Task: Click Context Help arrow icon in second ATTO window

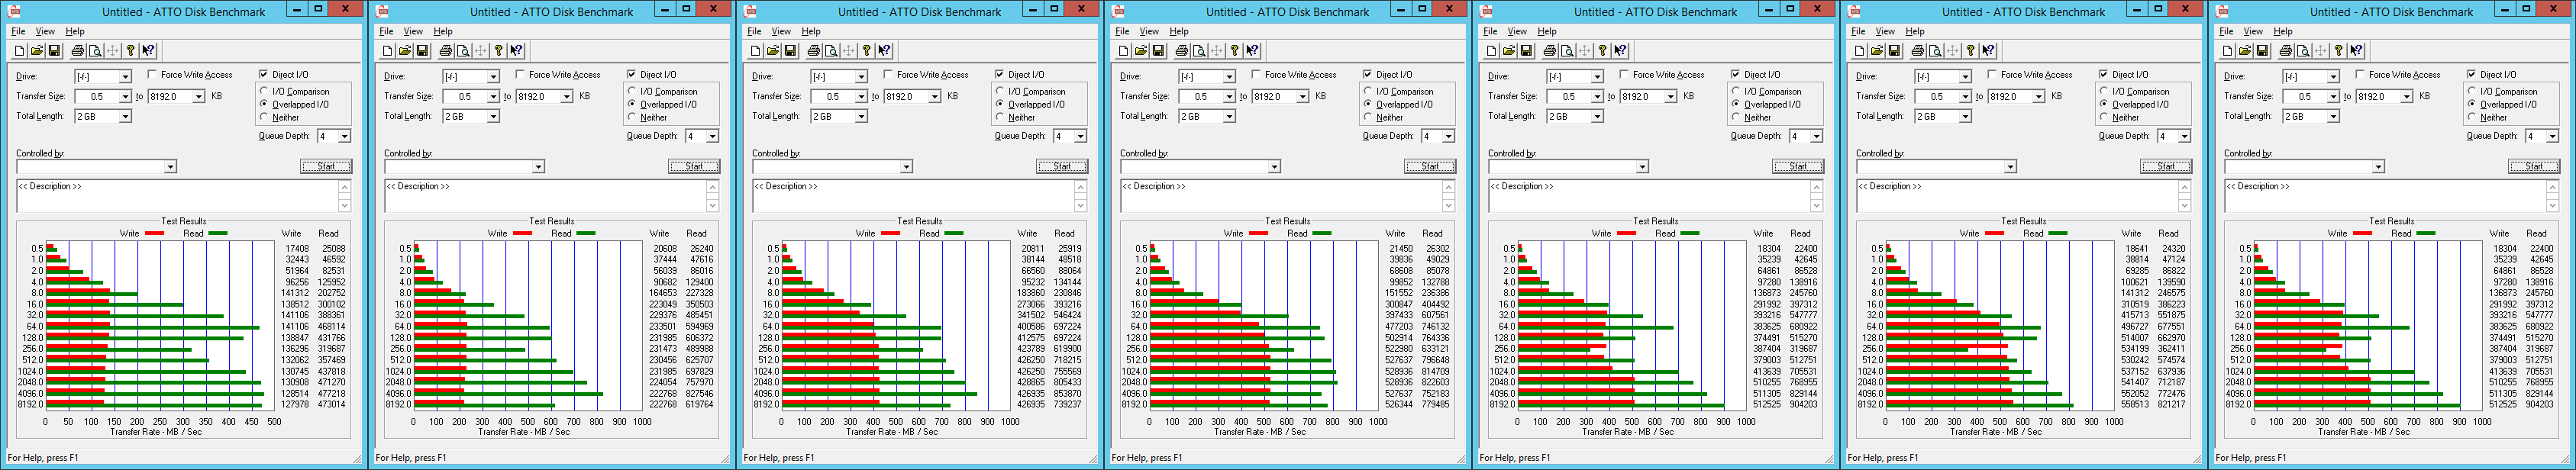Action: coord(516,51)
